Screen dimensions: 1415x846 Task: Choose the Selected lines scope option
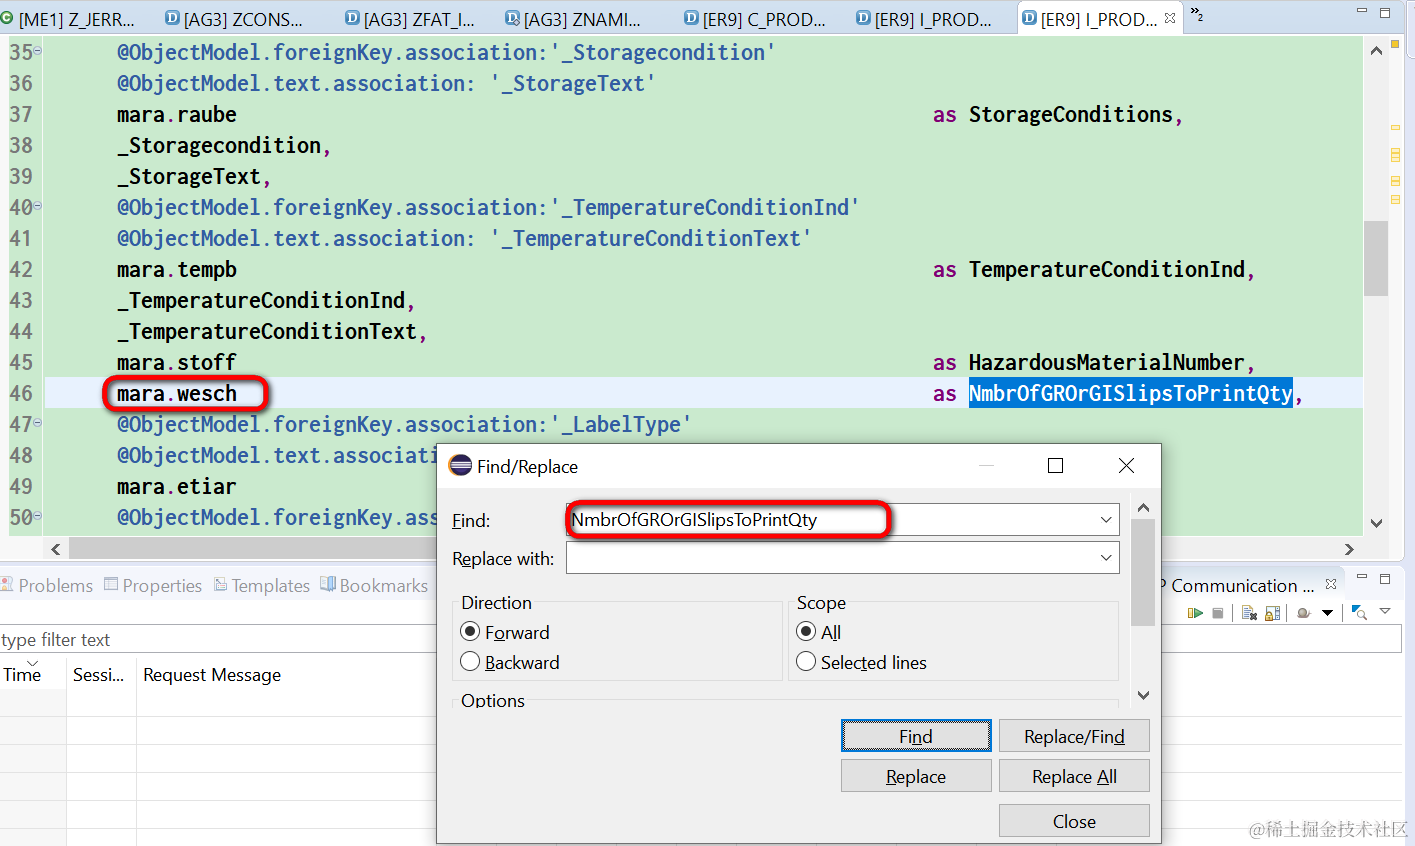tap(806, 662)
